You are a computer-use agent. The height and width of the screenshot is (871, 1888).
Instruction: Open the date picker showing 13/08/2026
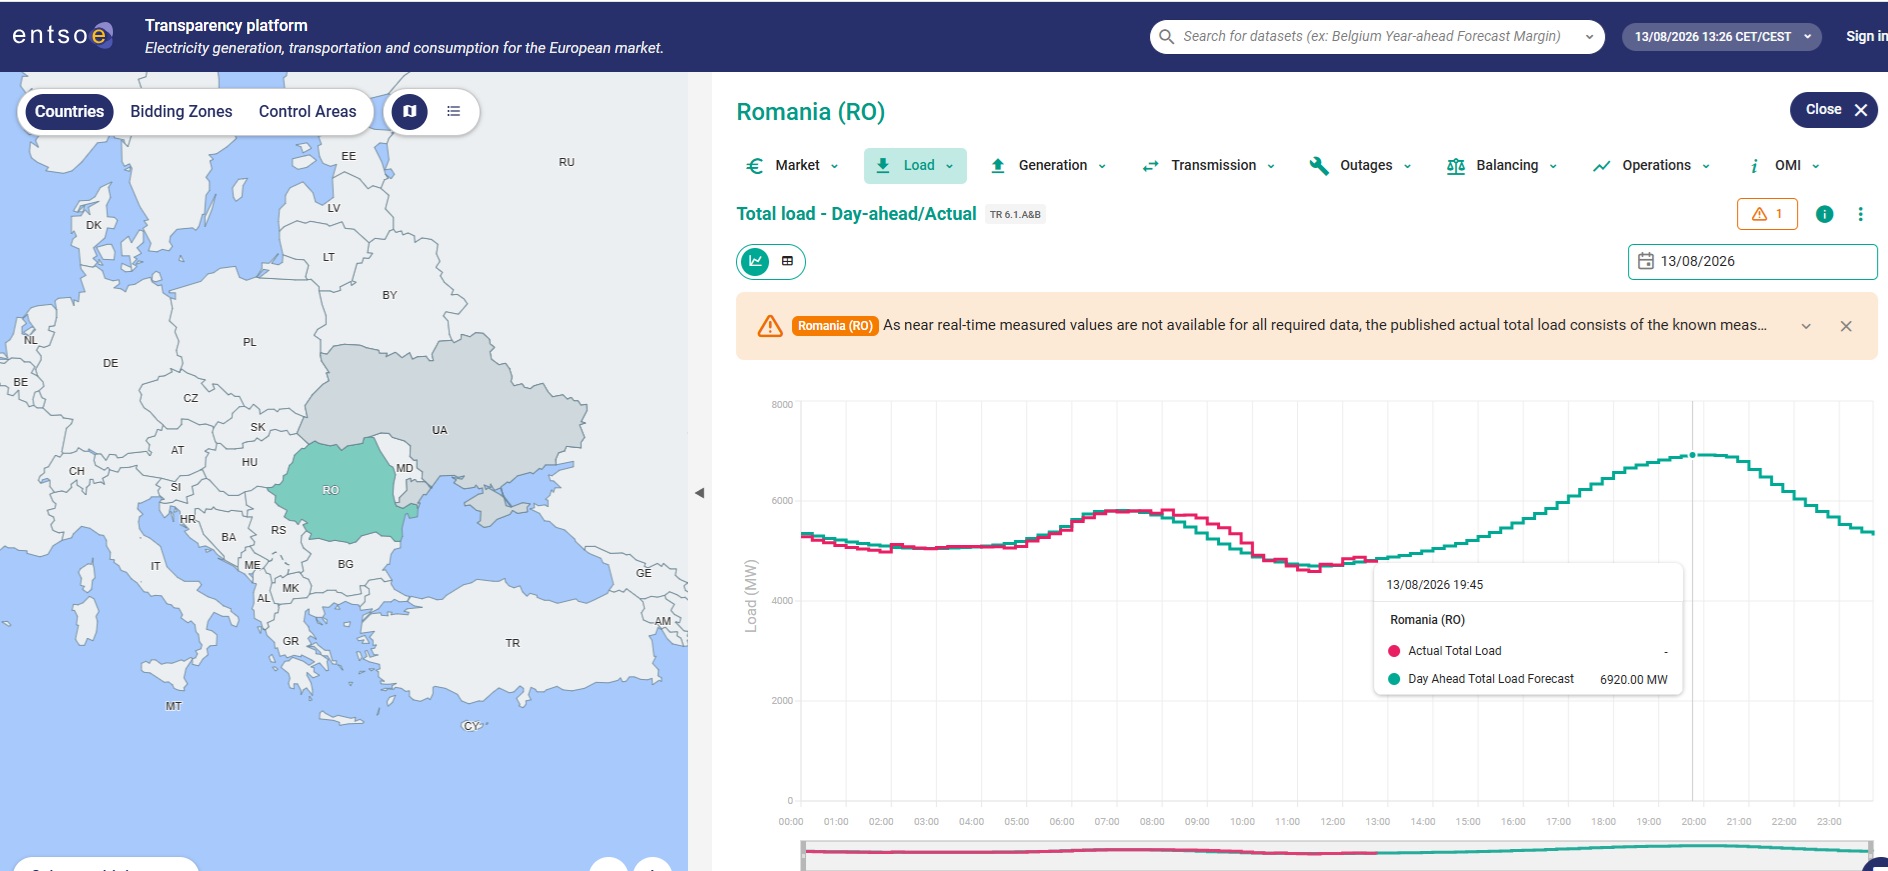pos(1752,261)
